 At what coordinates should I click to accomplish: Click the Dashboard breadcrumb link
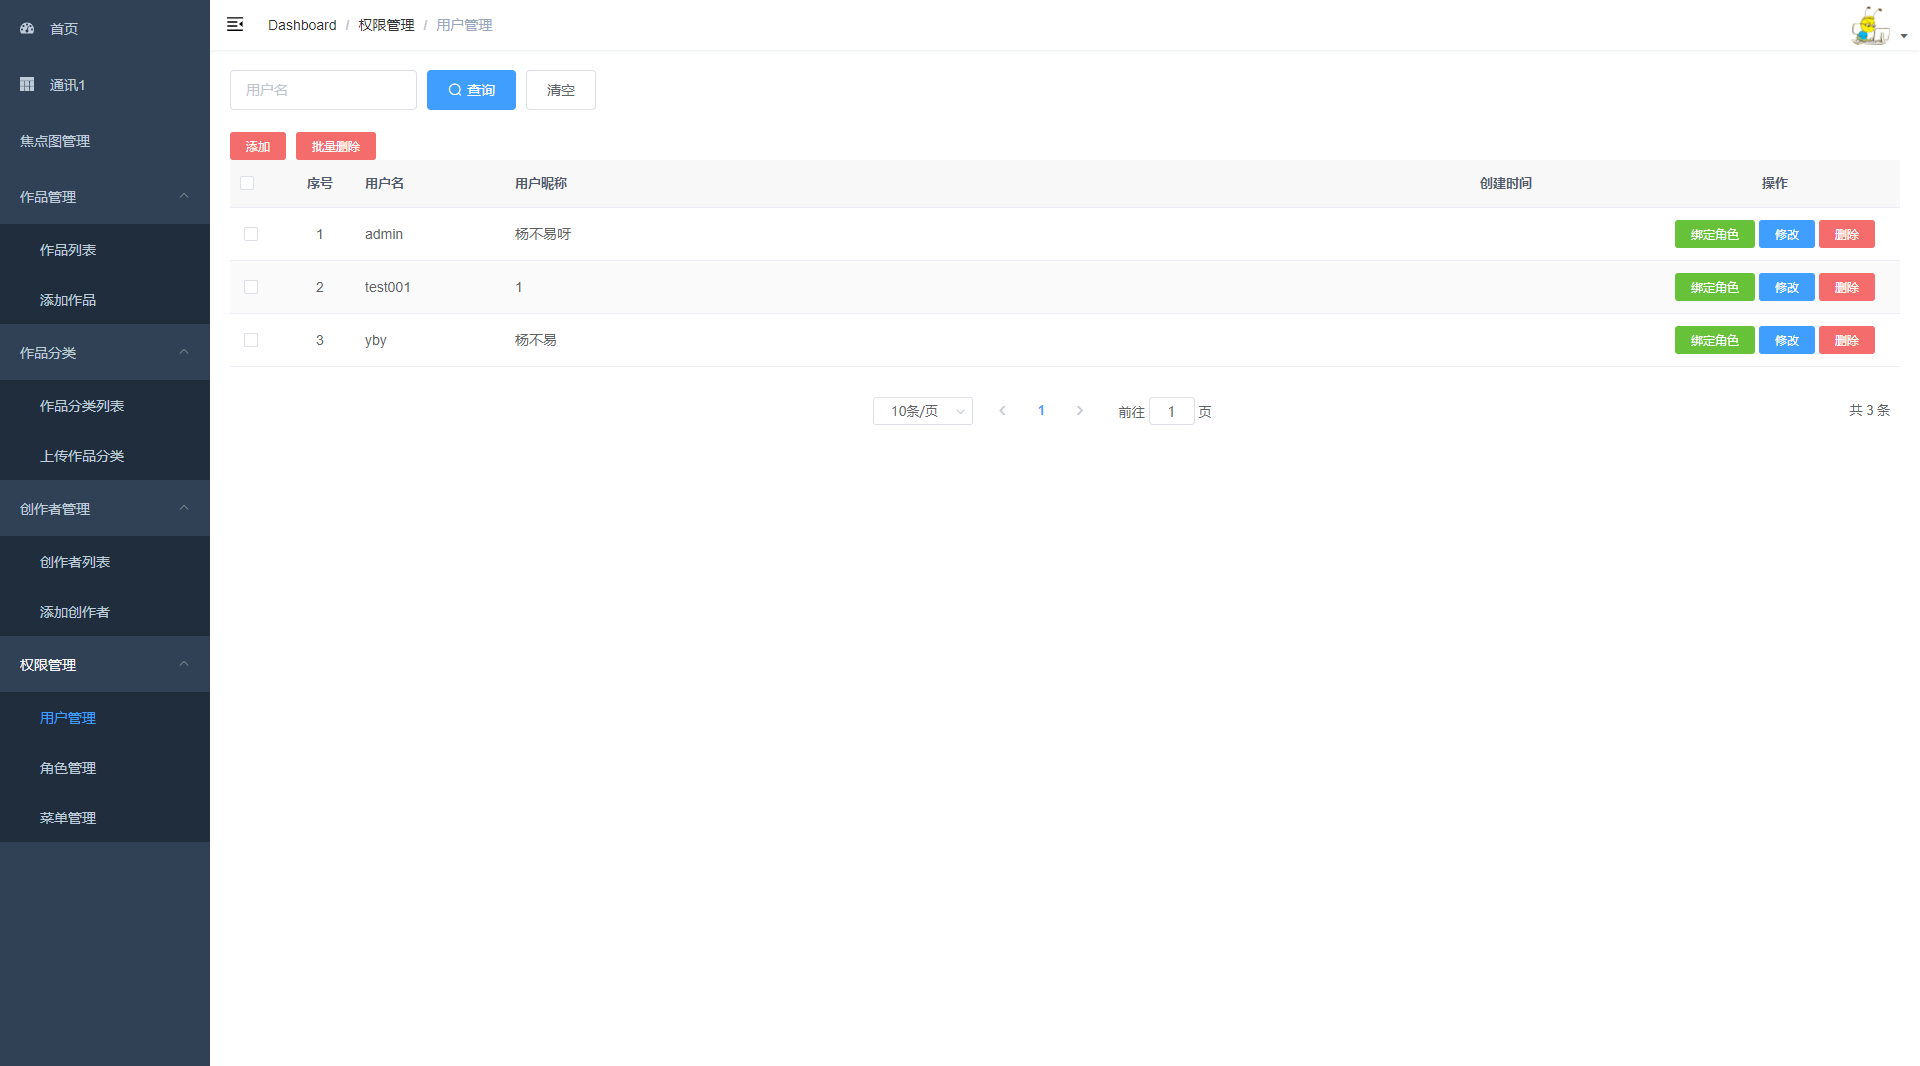[x=302, y=25]
